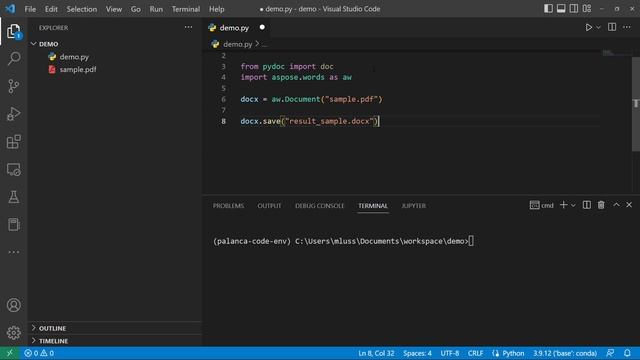Click Ln 8, Col 32 go to line
This screenshot has height=360, width=640.
coord(376,353)
